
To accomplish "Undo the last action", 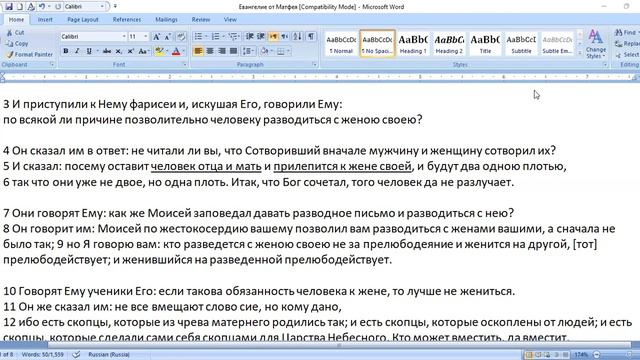I will coord(42,7).
